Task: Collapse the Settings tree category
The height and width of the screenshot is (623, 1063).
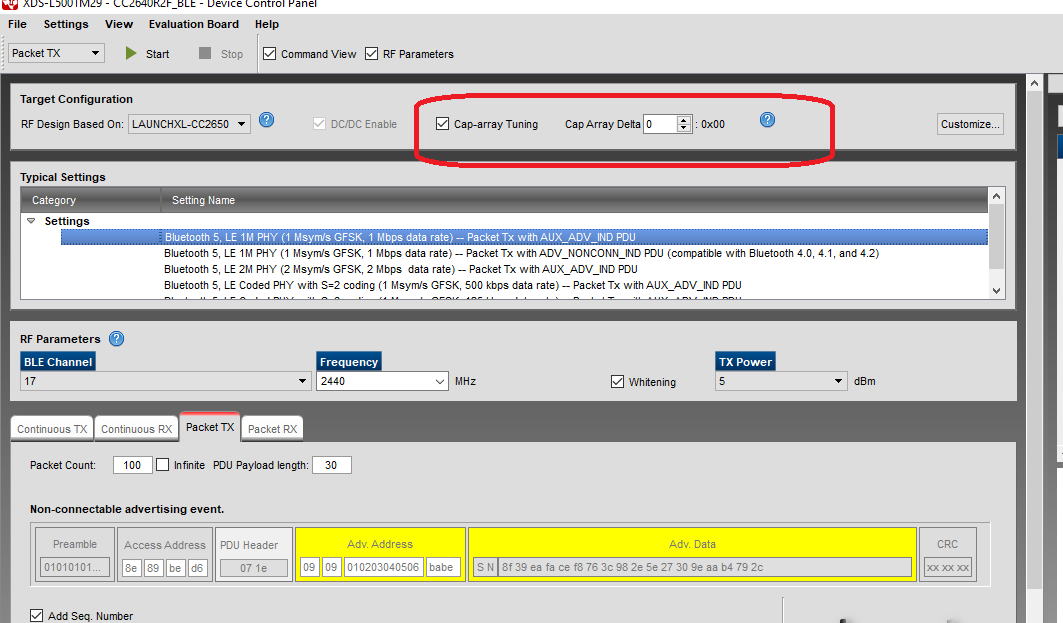Action: [x=31, y=221]
